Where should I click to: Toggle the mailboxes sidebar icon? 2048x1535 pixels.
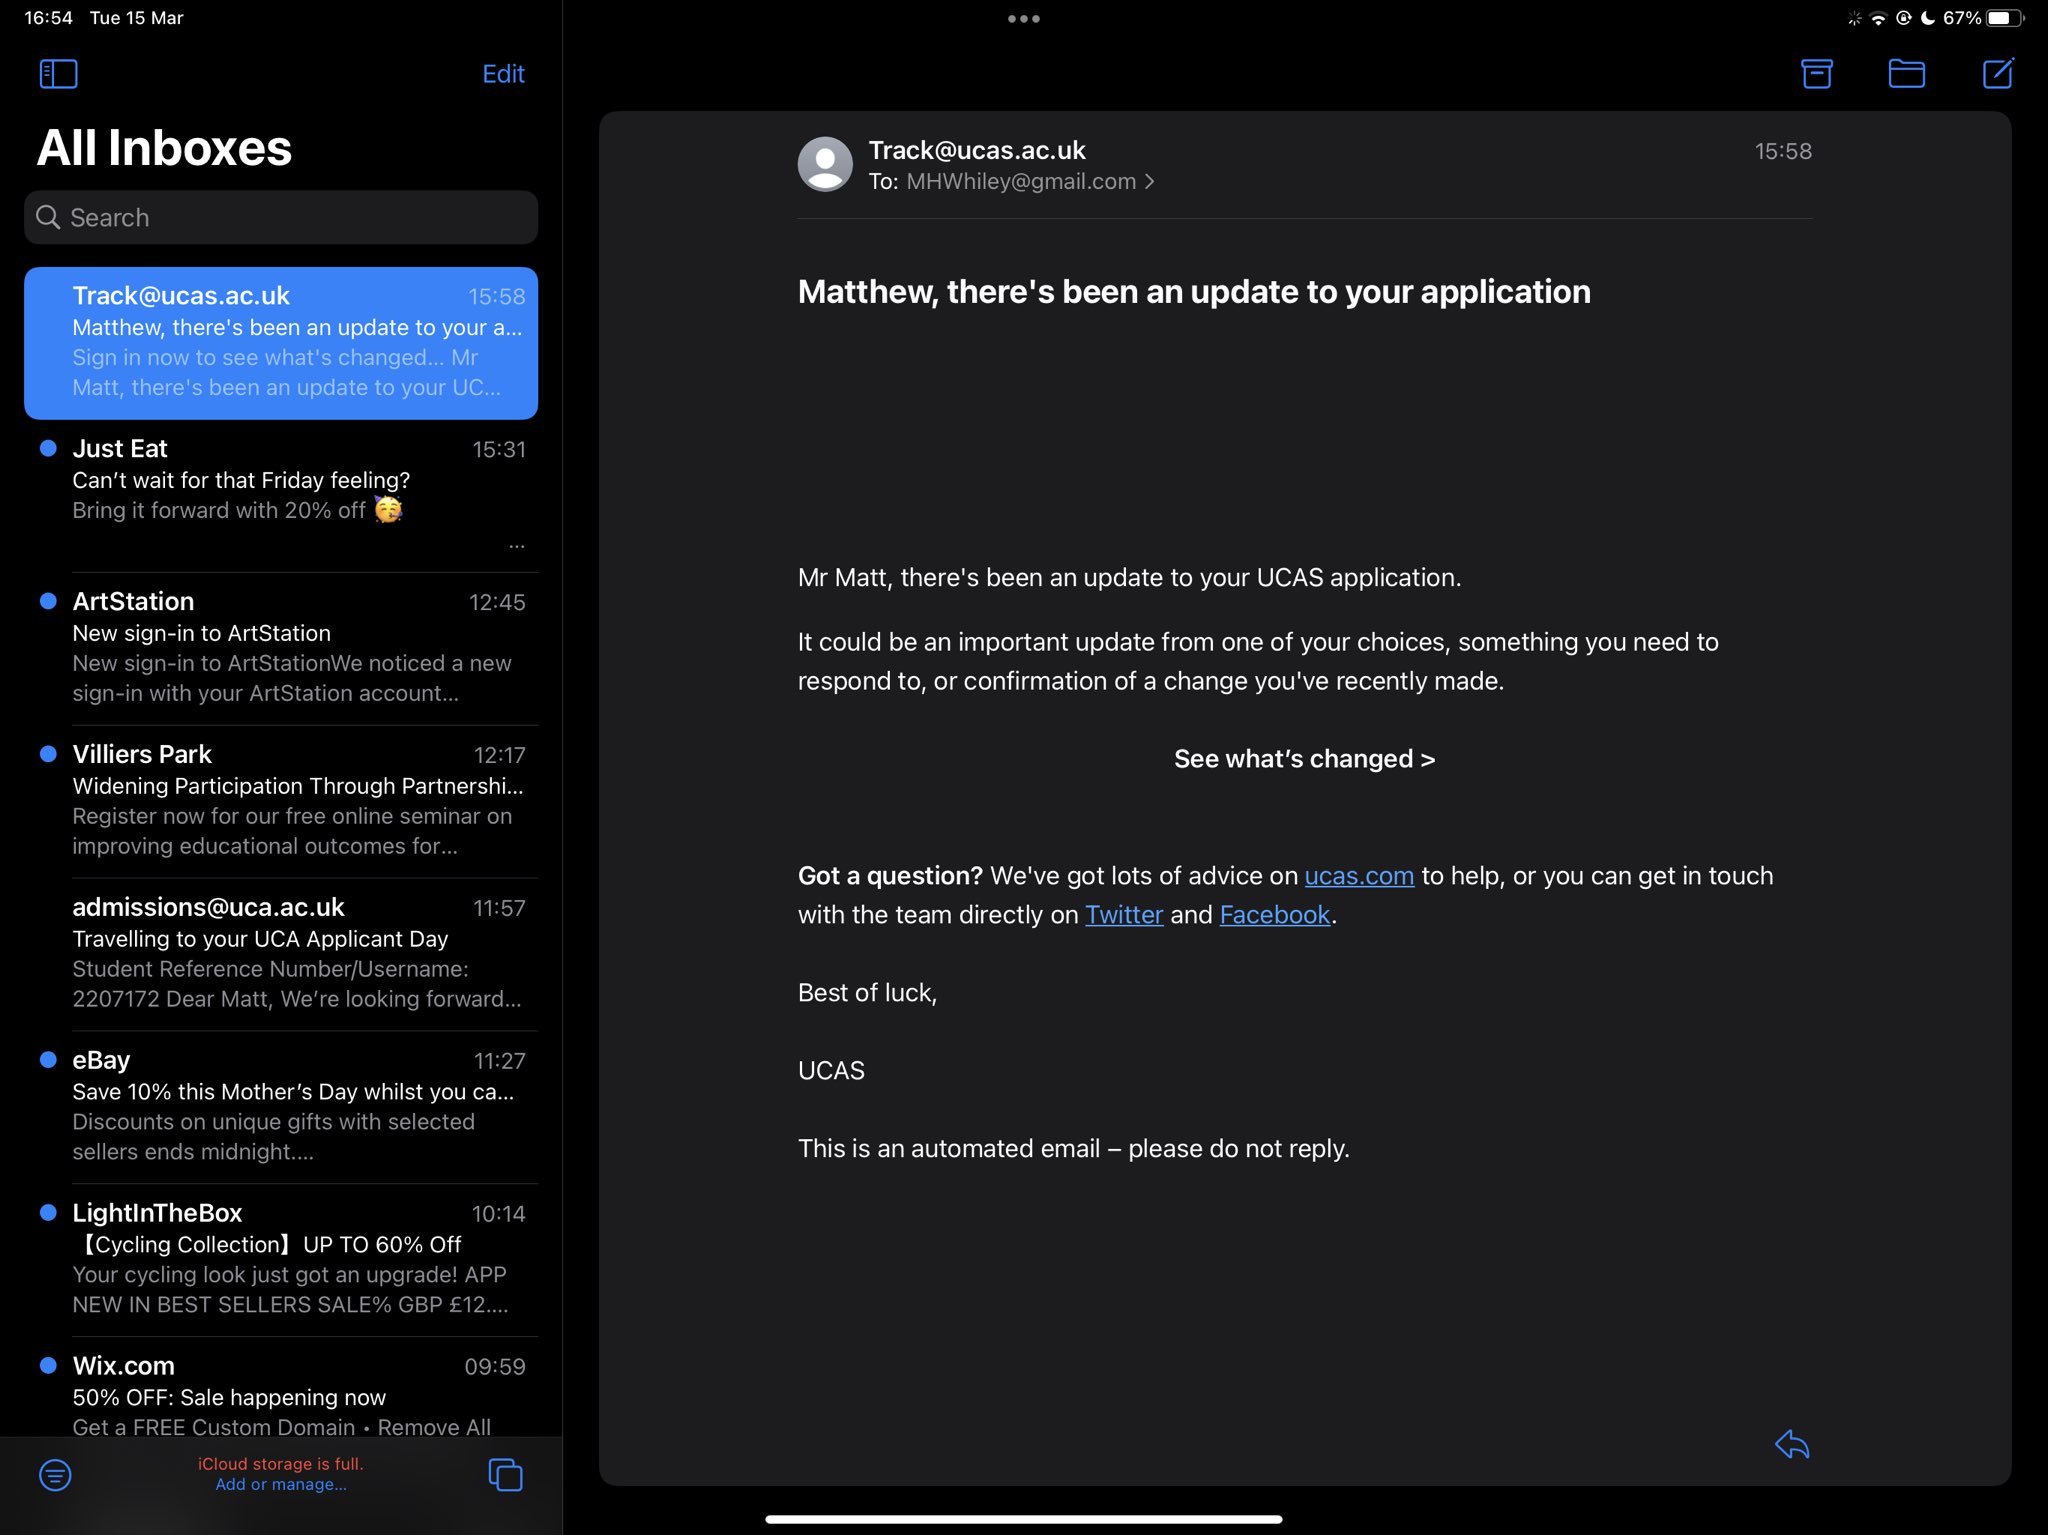click(58, 73)
